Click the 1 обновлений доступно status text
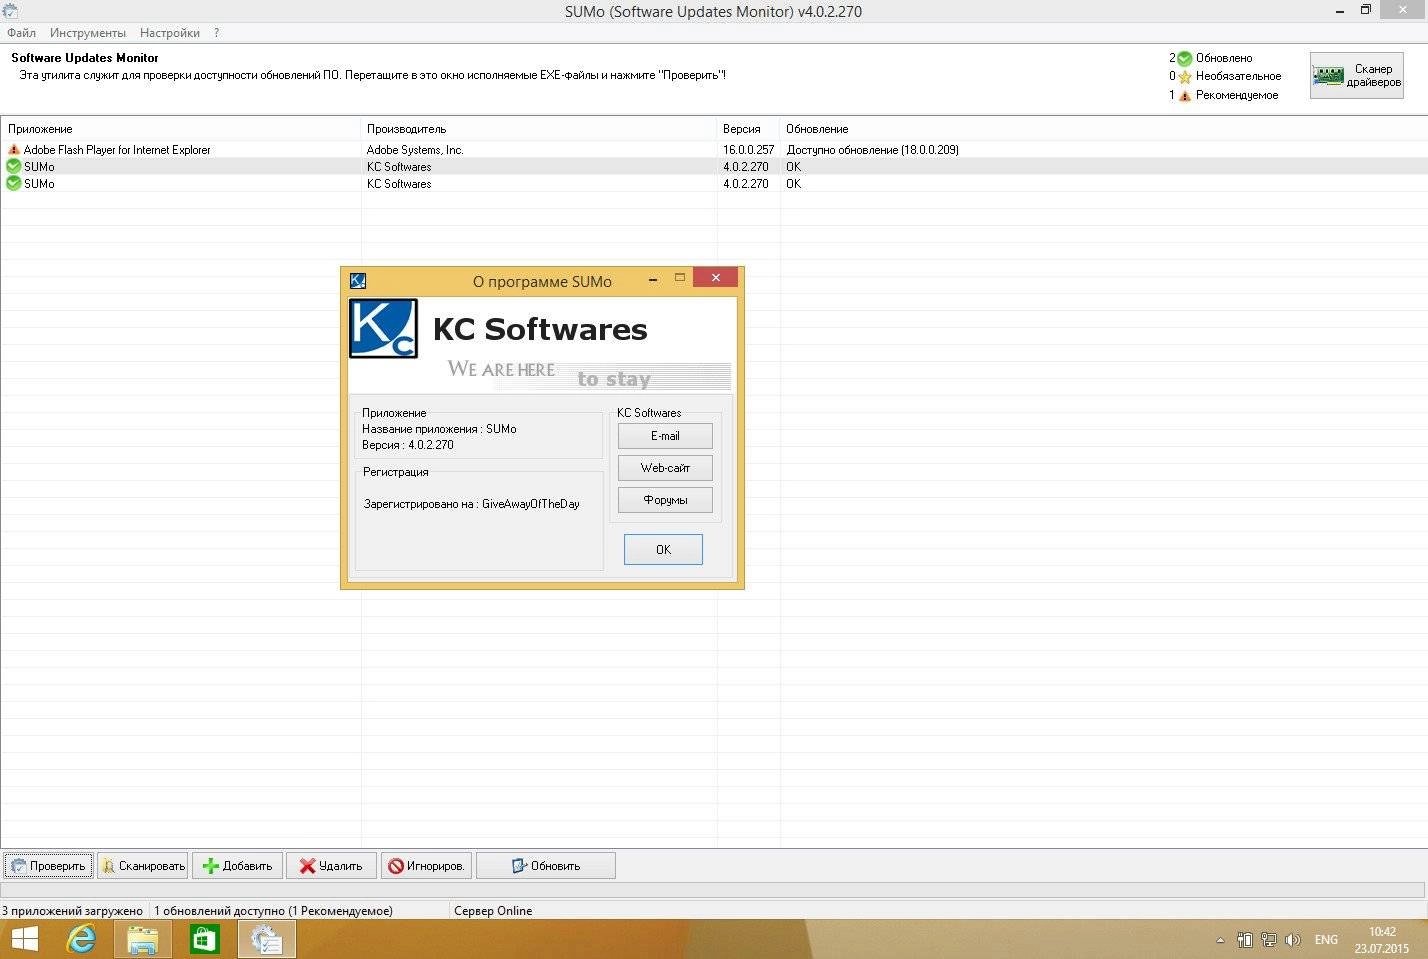This screenshot has height=959, width=1428. pos(273,911)
